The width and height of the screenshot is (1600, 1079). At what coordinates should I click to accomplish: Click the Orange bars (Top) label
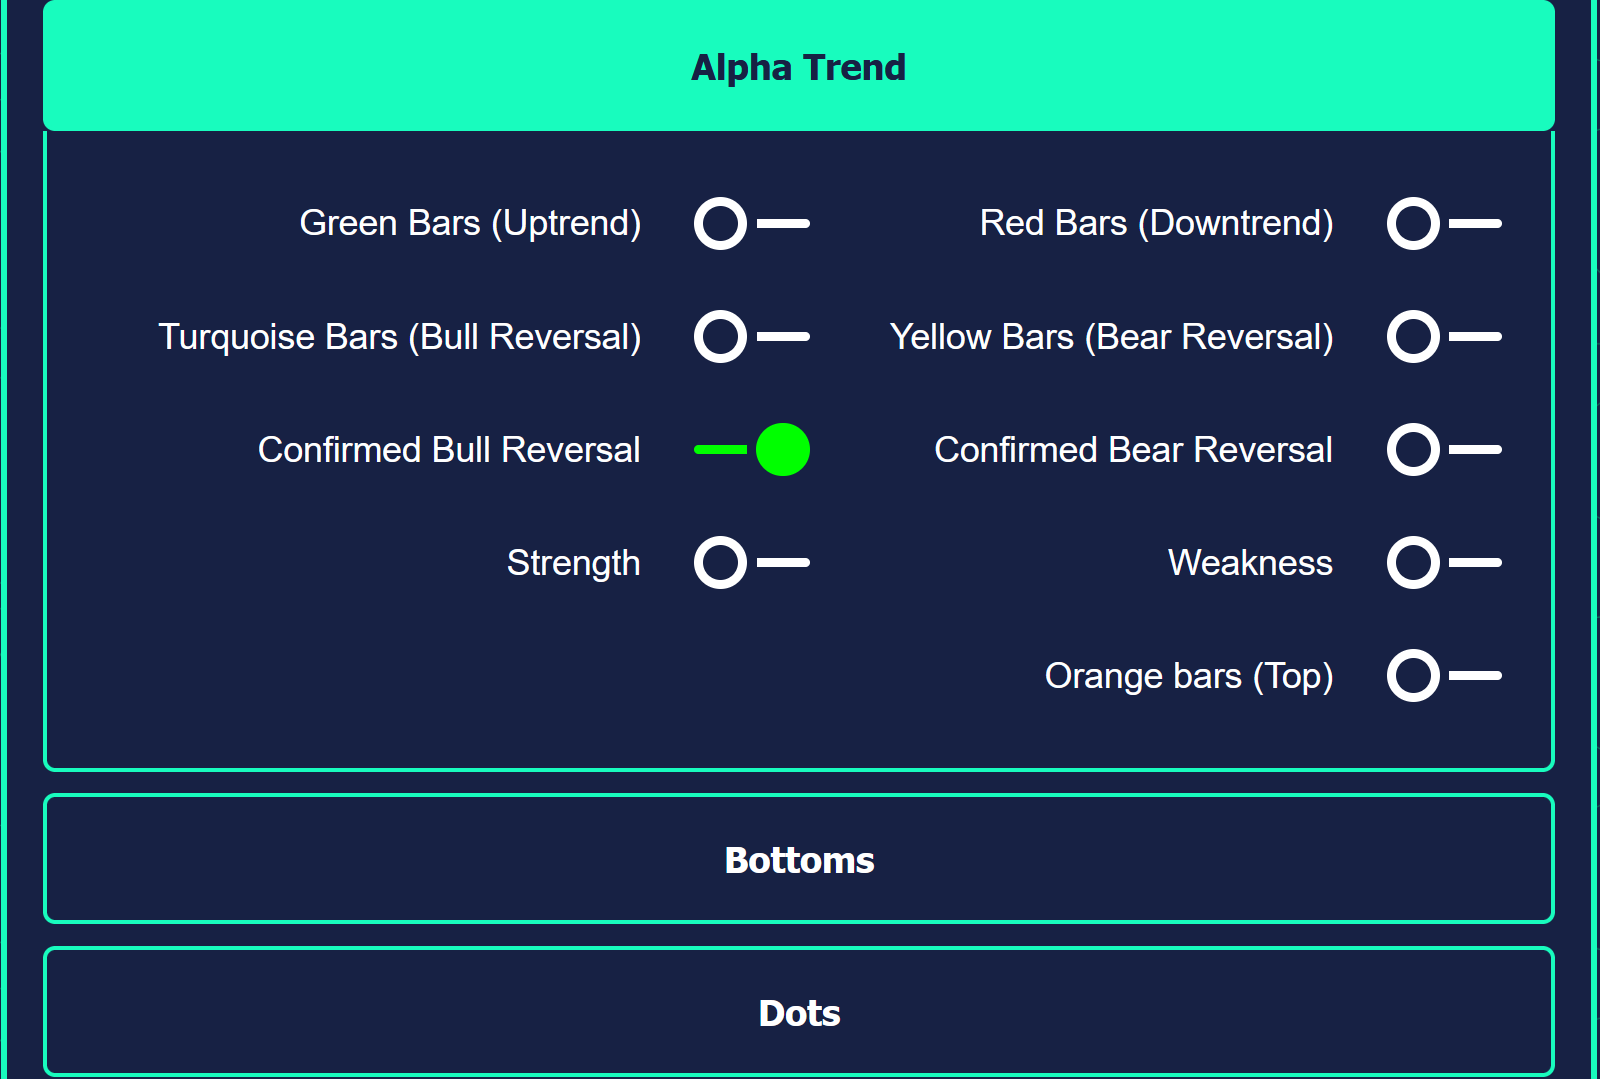point(1189,676)
